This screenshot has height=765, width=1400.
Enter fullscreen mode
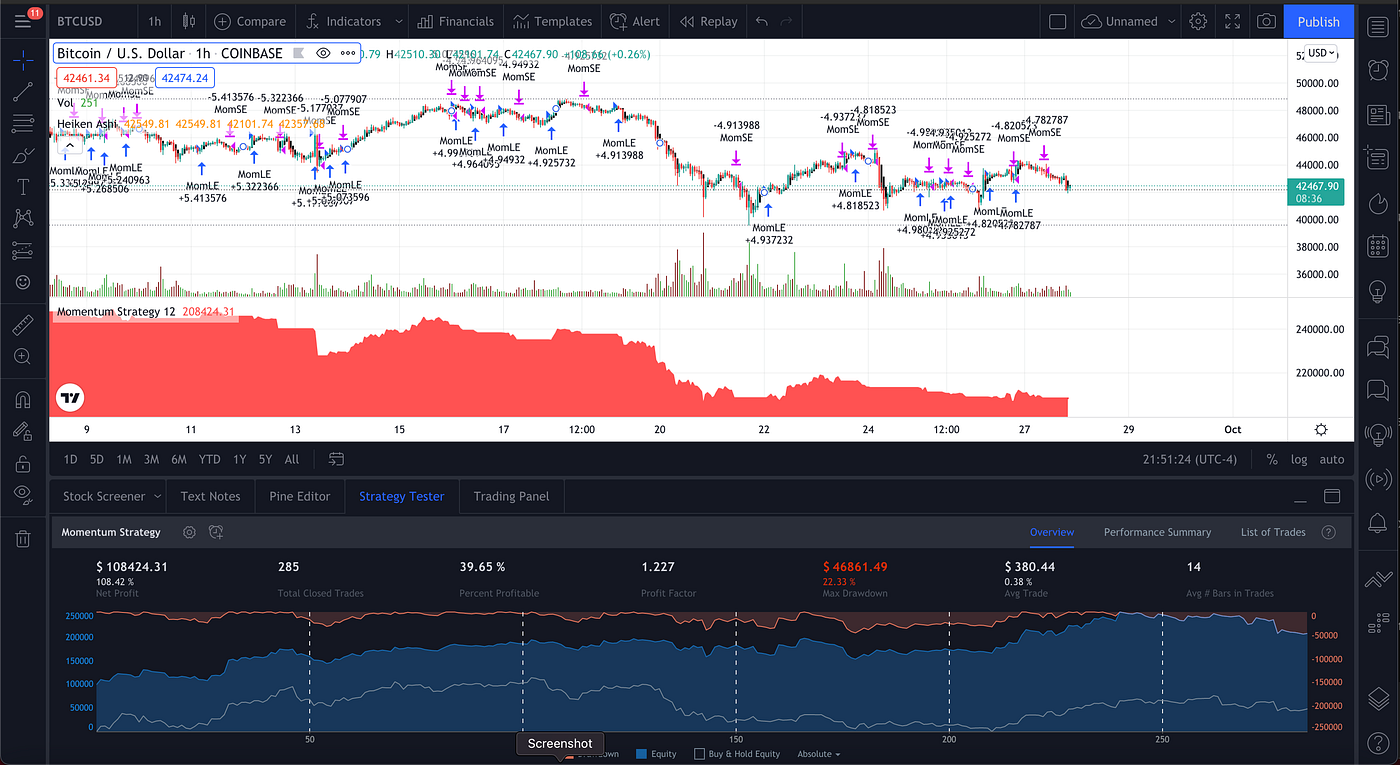[x=1233, y=21]
